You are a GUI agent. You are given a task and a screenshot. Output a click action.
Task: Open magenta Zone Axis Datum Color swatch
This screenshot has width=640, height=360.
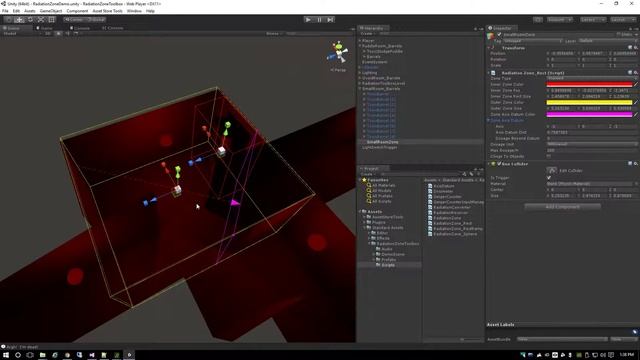589,114
